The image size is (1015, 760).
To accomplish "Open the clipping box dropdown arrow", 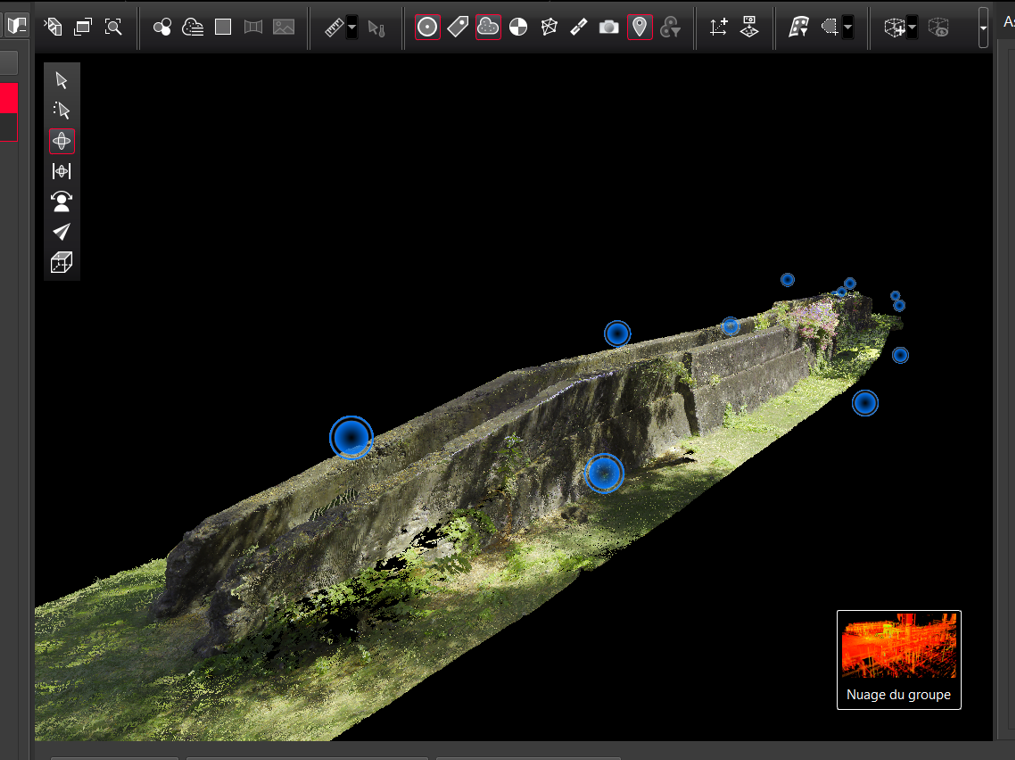I will (x=912, y=29).
